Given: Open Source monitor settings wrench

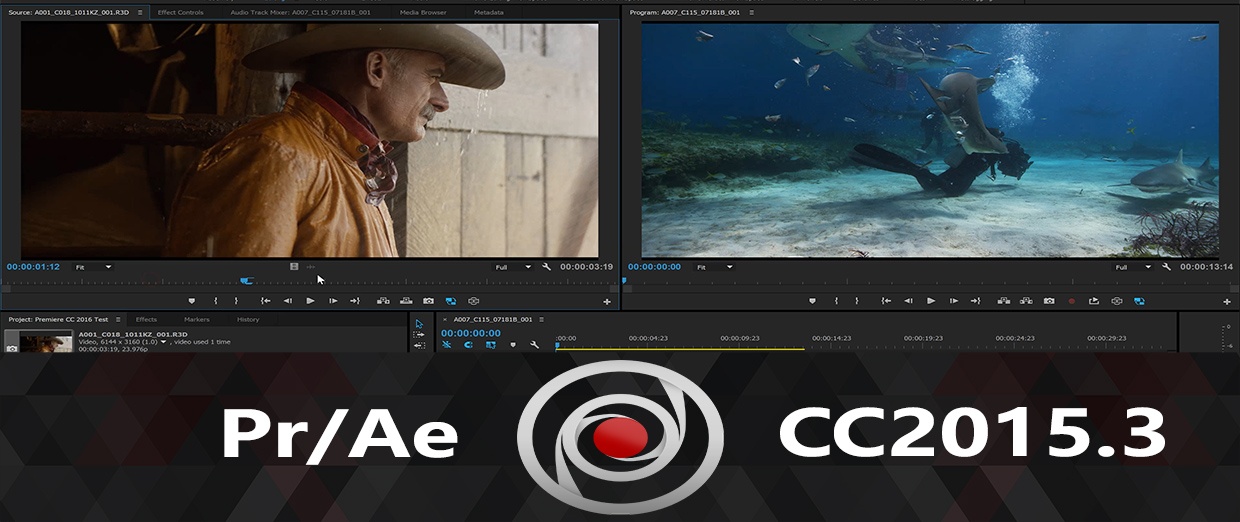Looking at the screenshot, I should coord(546,267).
